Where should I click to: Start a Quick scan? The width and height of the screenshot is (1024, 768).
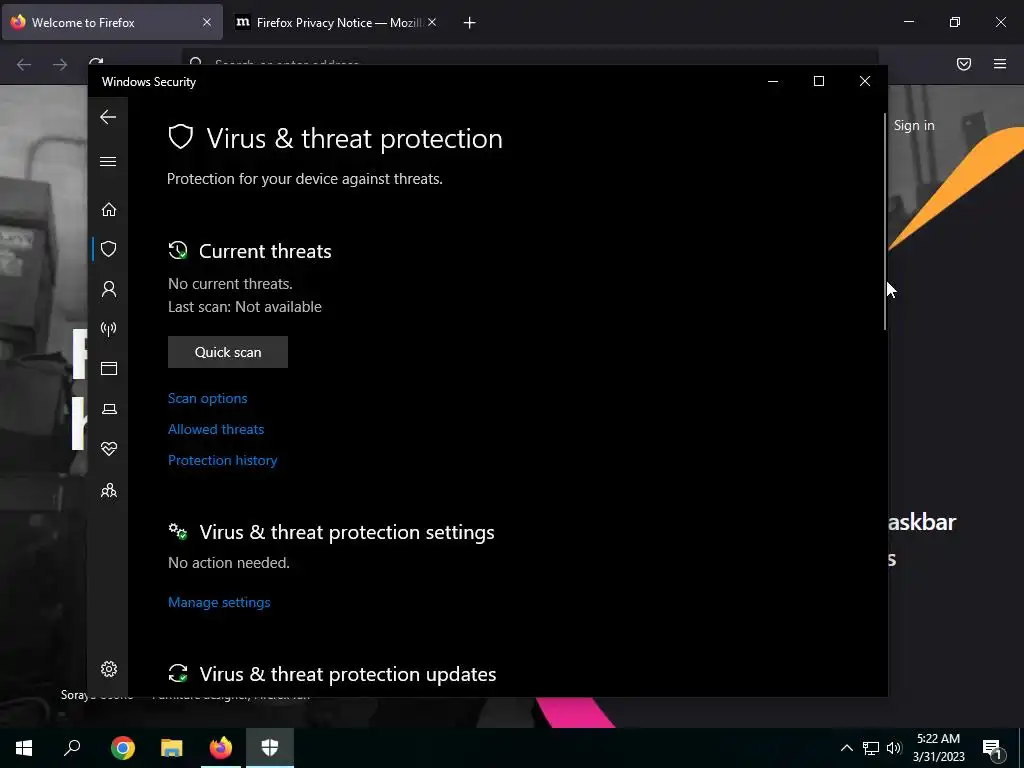[228, 352]
